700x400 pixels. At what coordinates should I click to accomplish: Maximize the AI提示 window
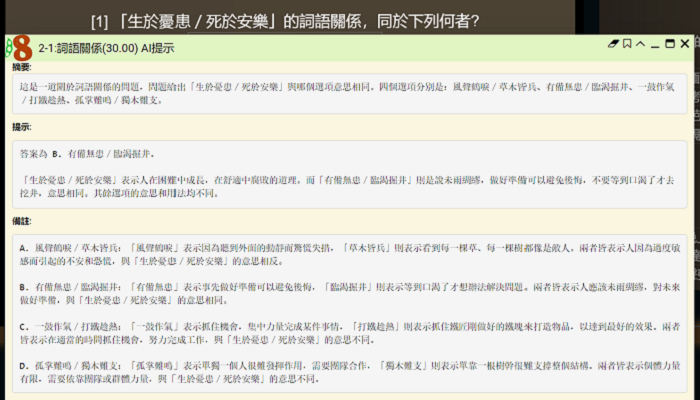click(670, 45)
